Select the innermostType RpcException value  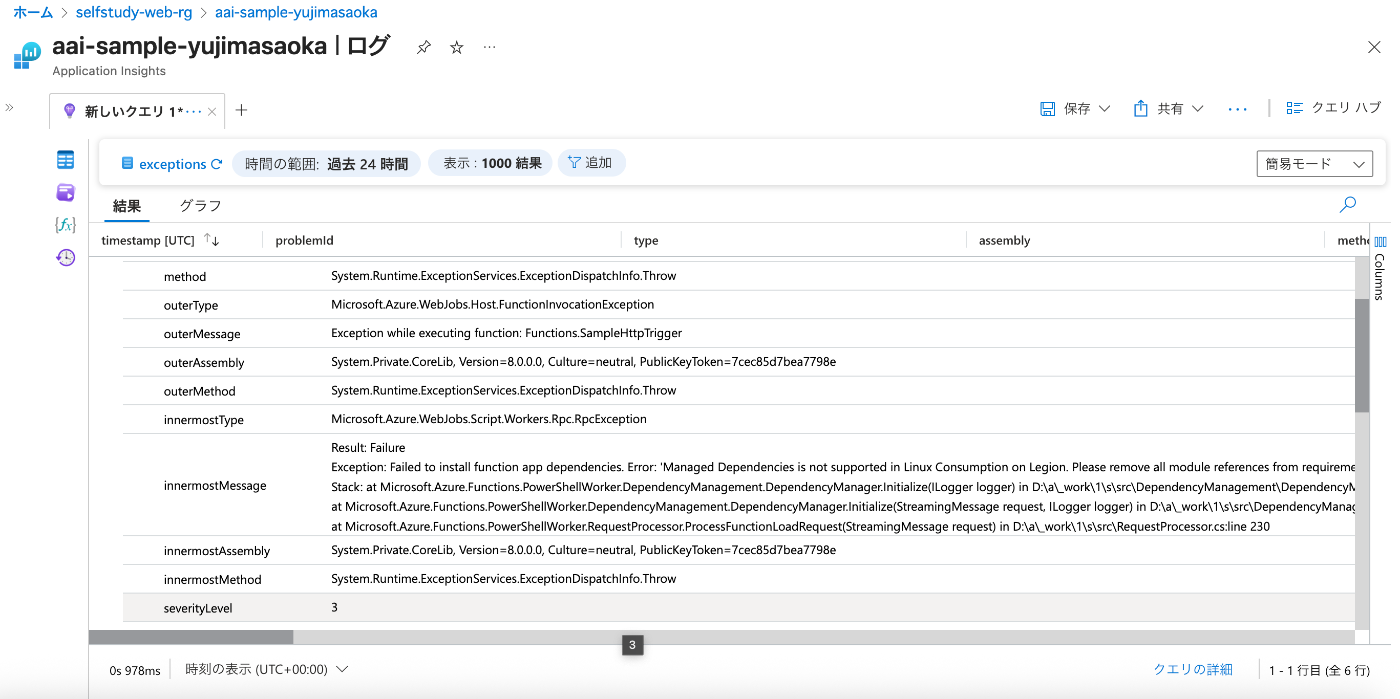(489, 419)
